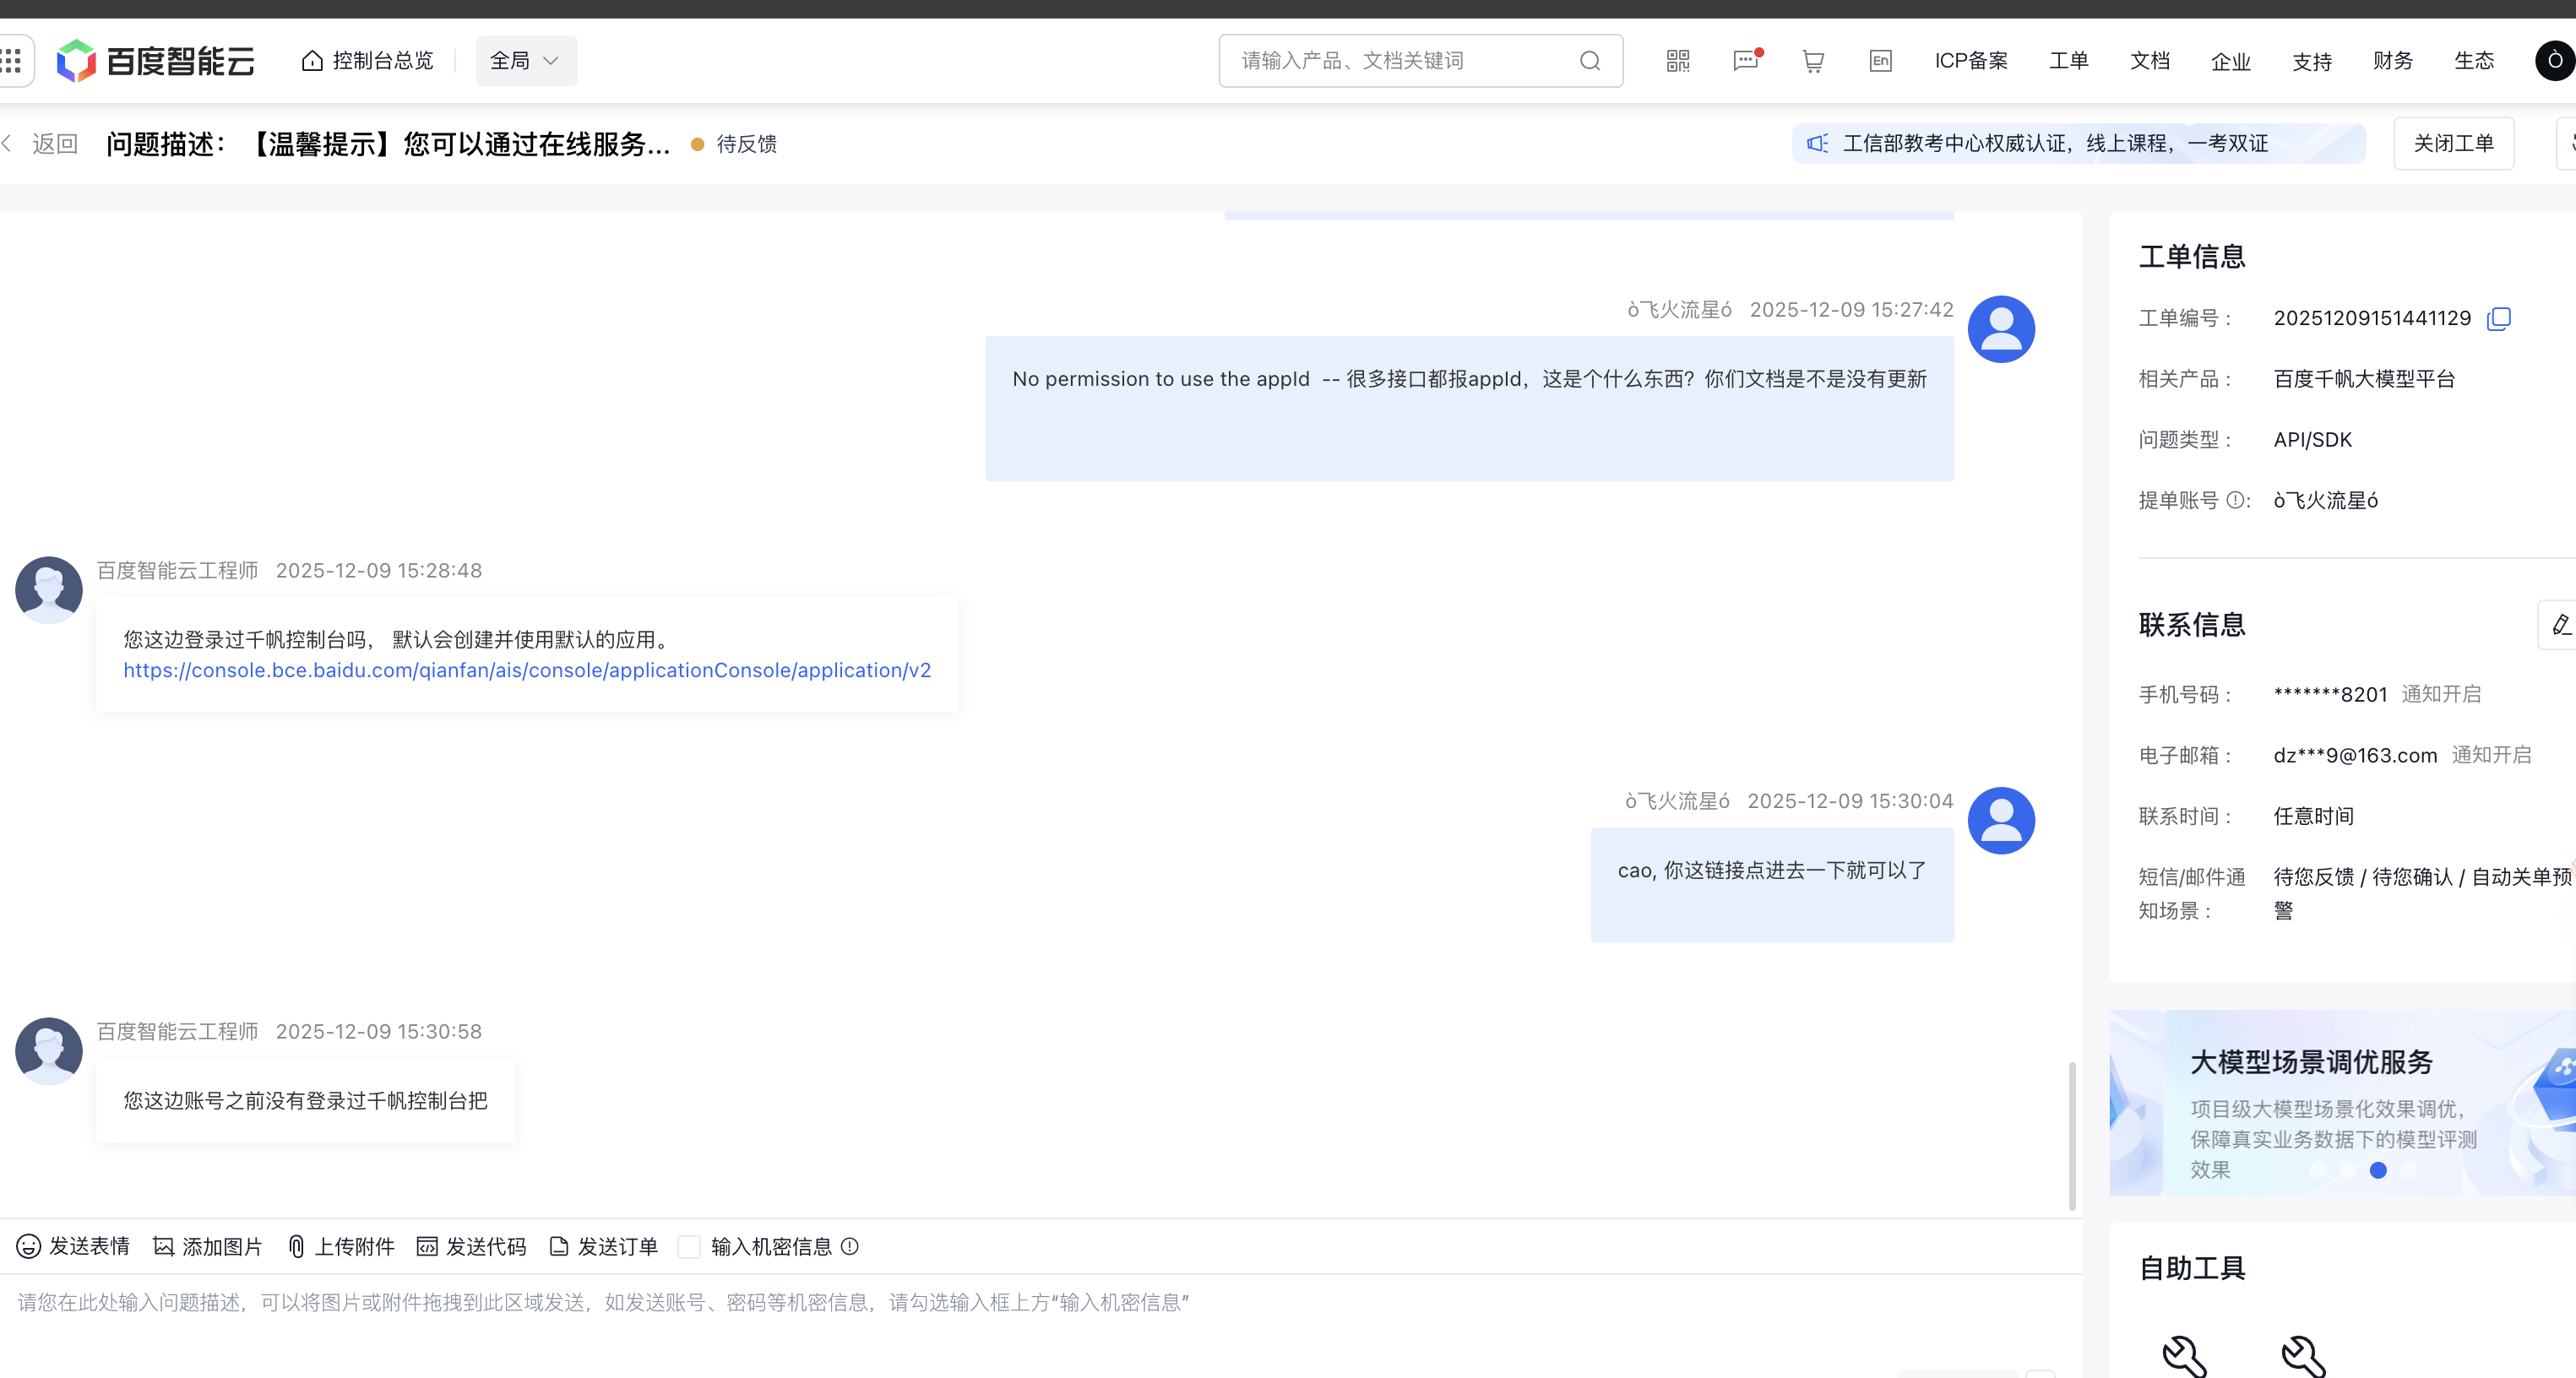Click the product search input field
The image size is (2576, 1378).
pos(1400,61)
